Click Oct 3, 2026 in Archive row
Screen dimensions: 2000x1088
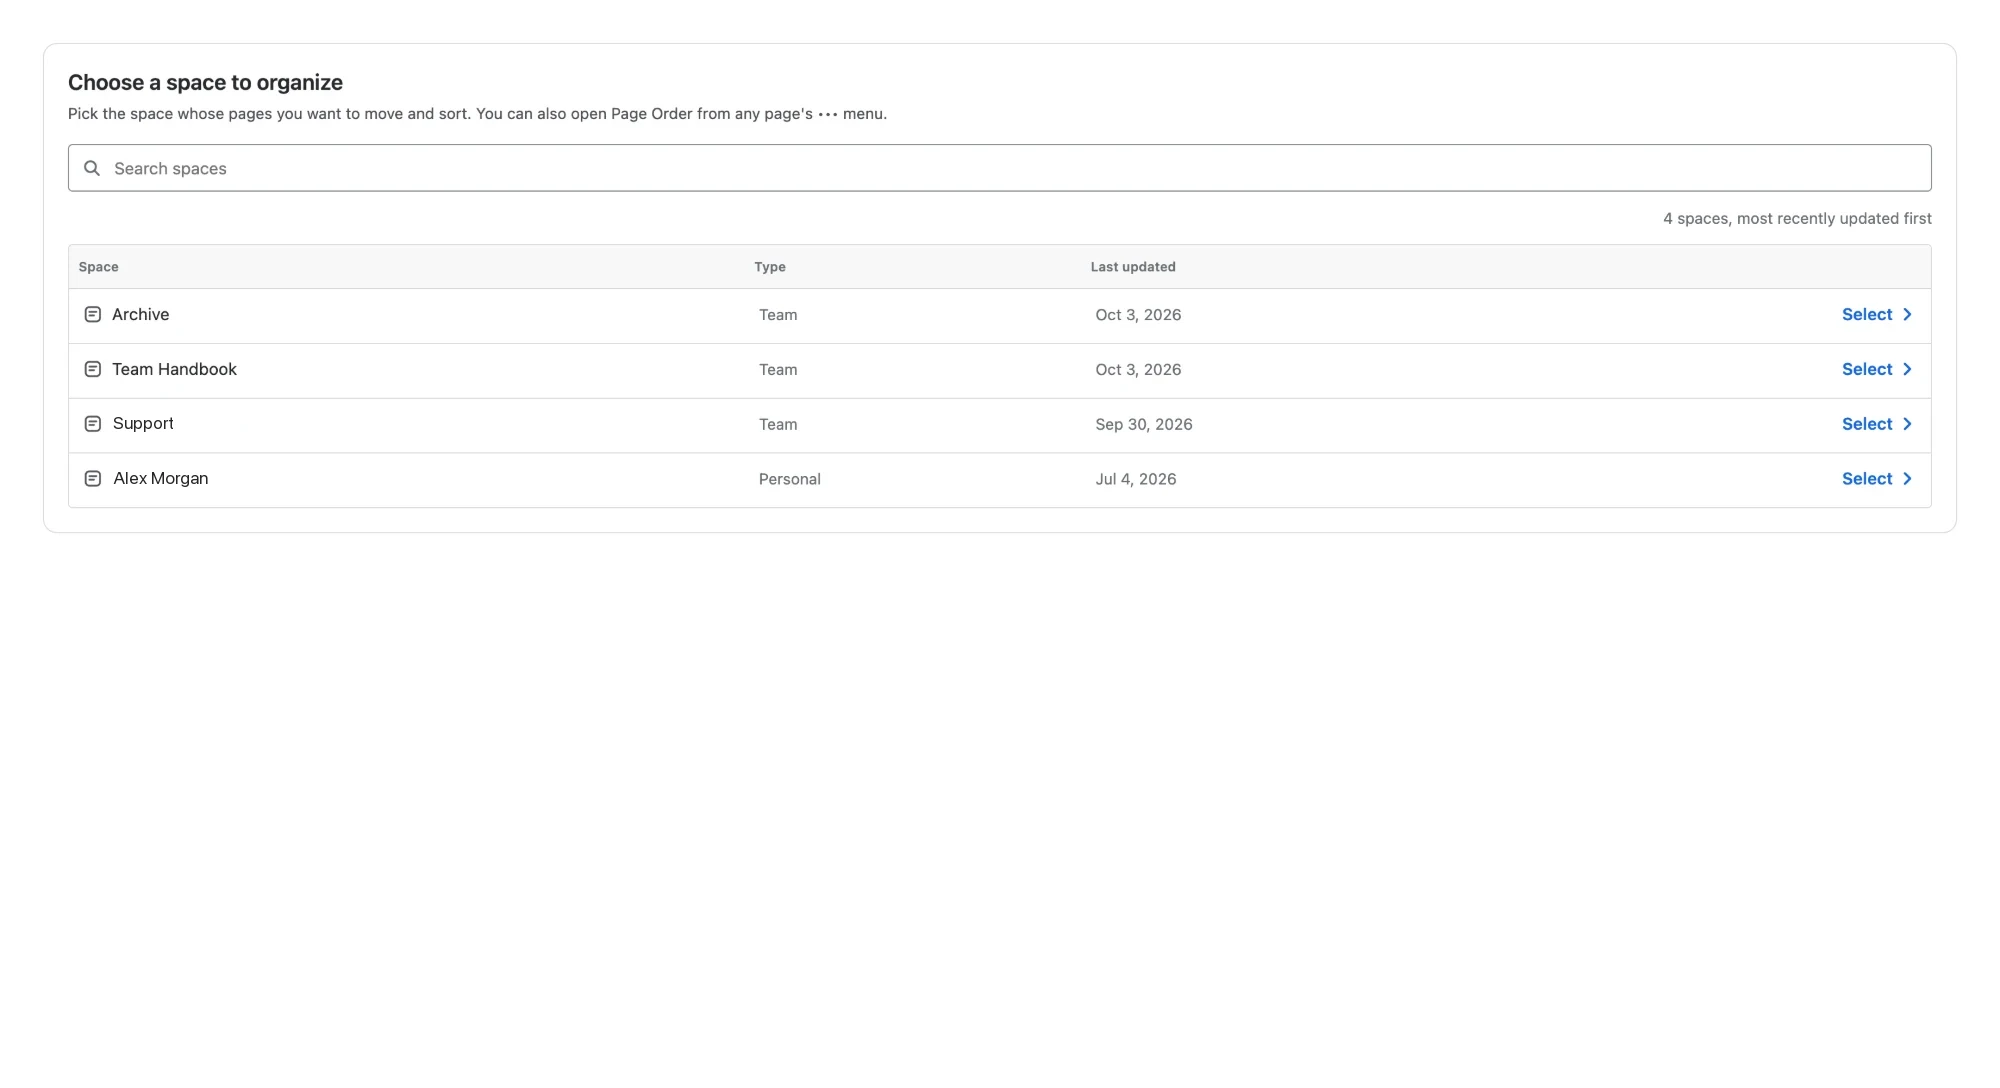(1138, 315)
